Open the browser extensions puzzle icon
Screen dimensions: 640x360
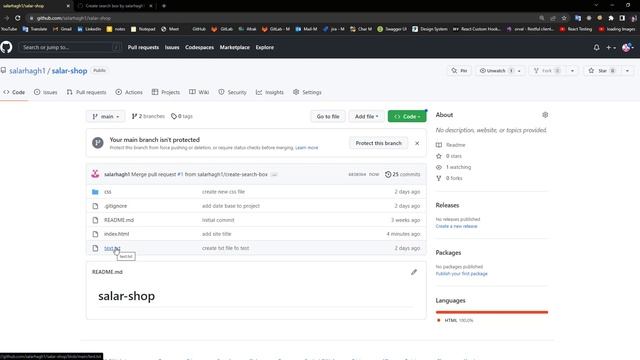611,18
